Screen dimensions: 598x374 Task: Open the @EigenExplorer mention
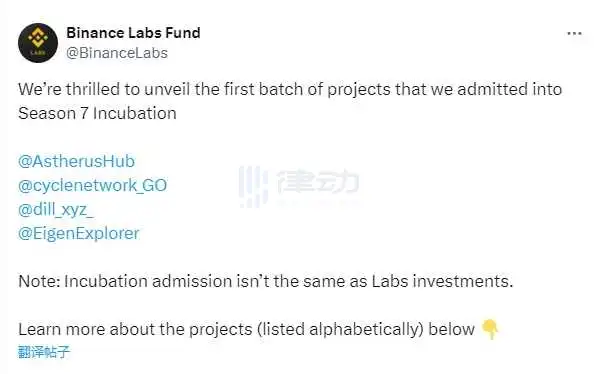click(x=79, y=233)
